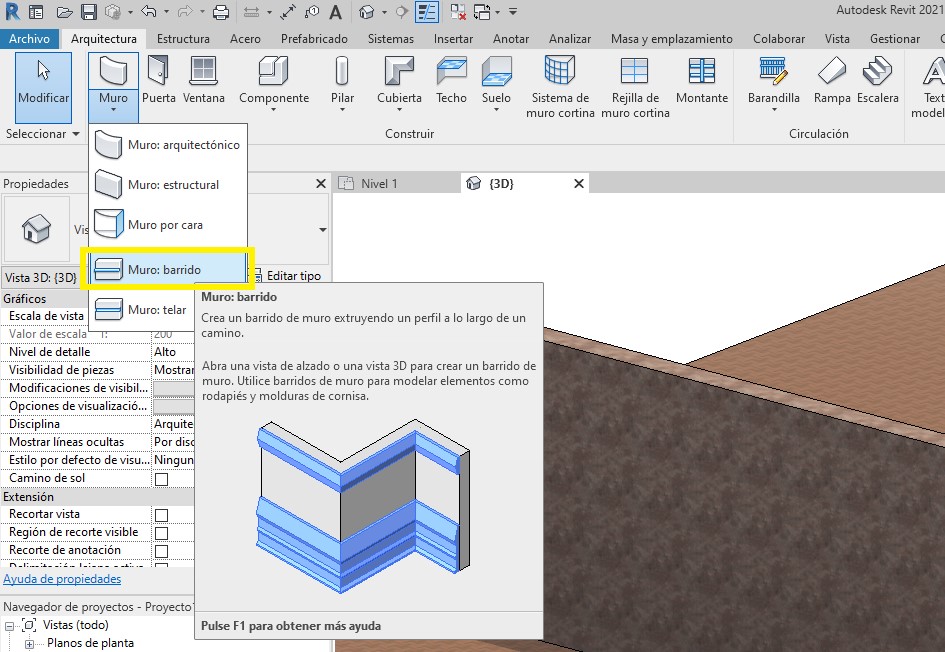Toggle the Recortar vista checkbox
This screenshot has width=945, height=652.
[161, 515]
